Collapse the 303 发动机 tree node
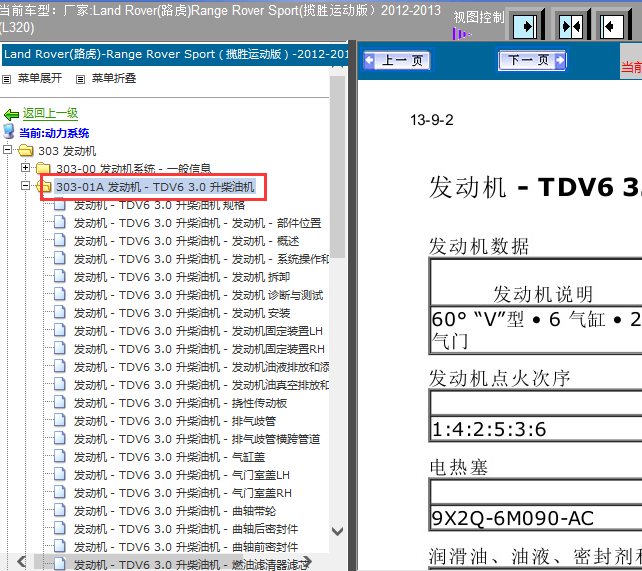642x571 pixels. (x=7, y=149)
